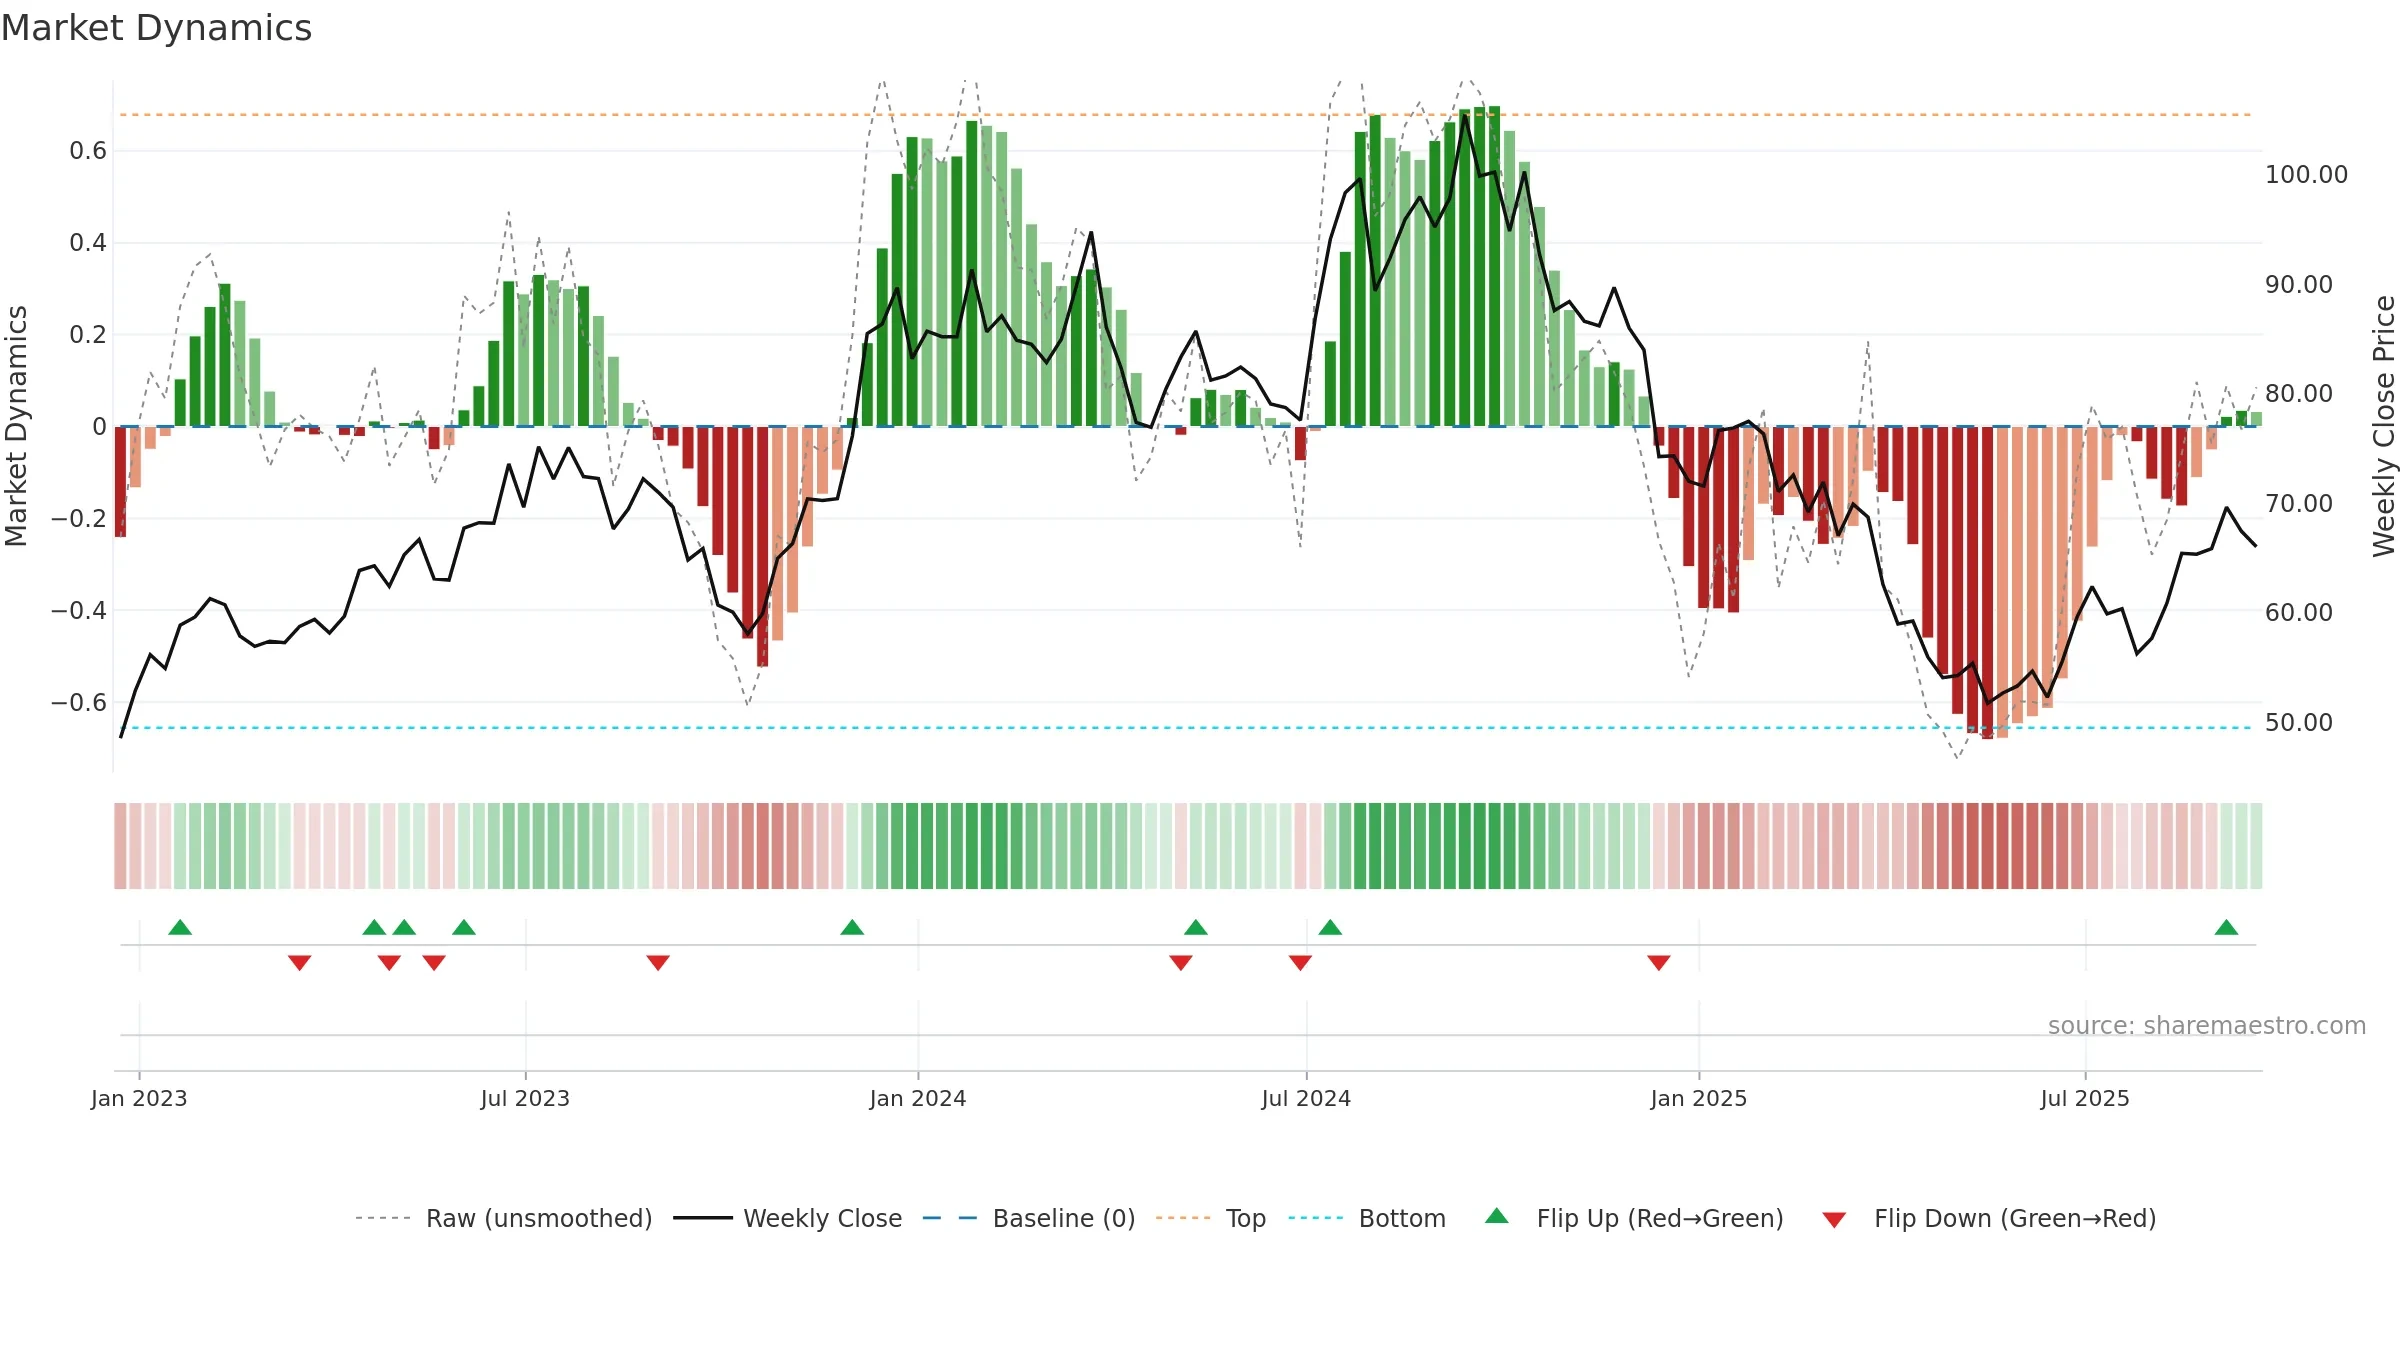Click the cyan dashed Bottom threshold line

tap(1186, 728)
